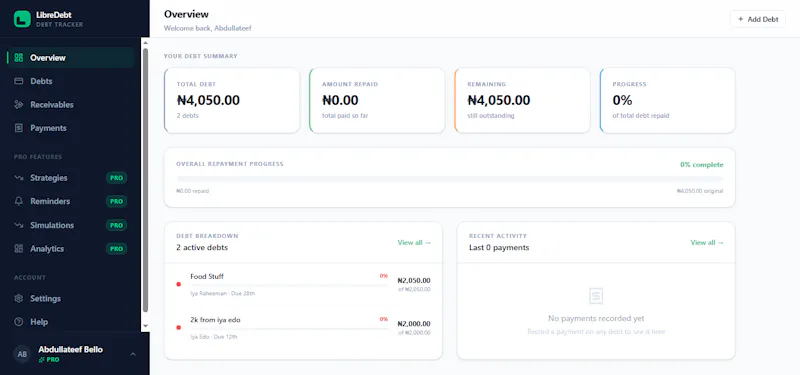
Task: Click the 0% complete label
Action: click(702, 165)
